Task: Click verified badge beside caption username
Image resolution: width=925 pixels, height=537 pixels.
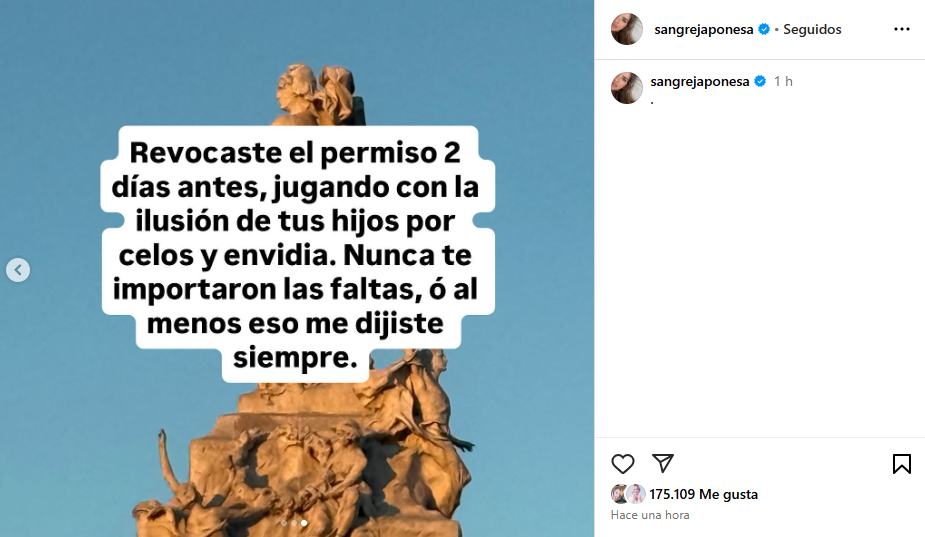Action: pyautogui.click(x=760, y=81)
